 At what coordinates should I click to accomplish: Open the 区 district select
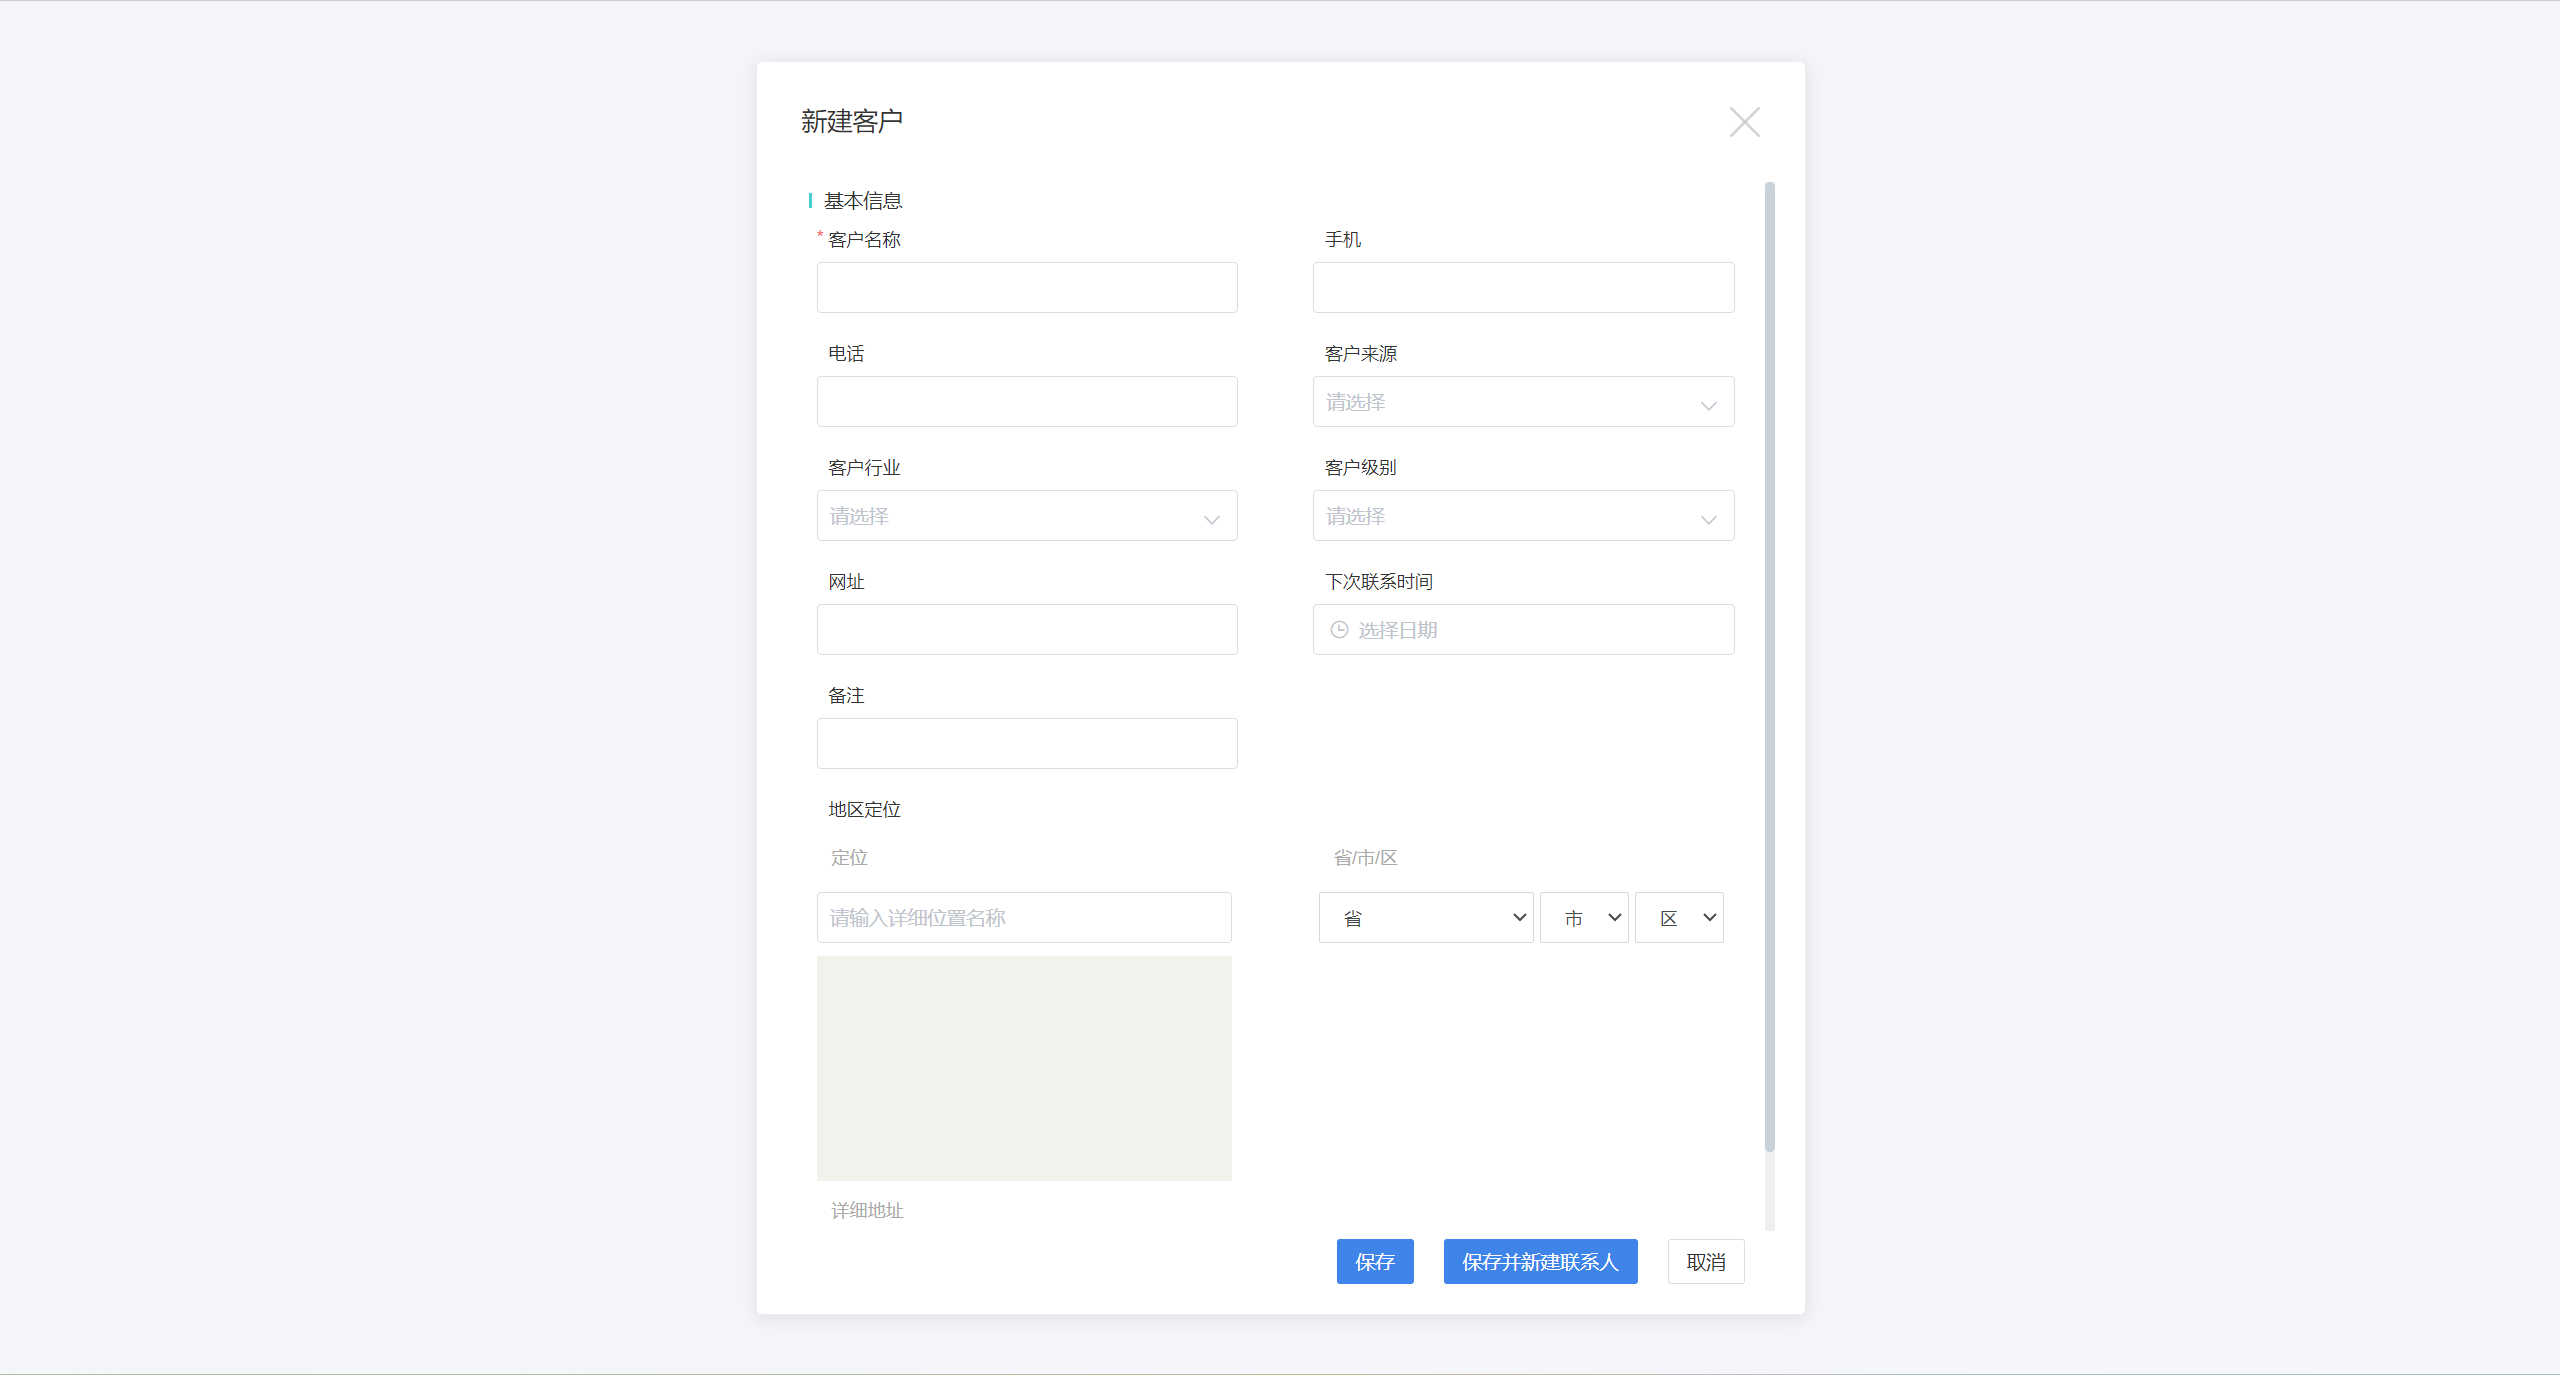1679,917
